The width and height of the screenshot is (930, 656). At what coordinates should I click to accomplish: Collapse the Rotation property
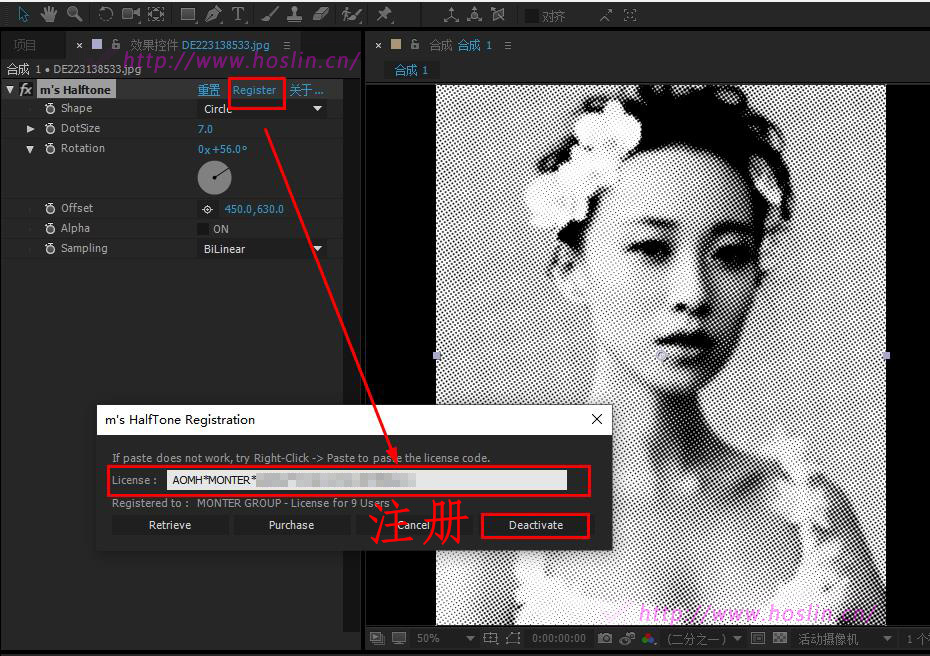[30, 149]
